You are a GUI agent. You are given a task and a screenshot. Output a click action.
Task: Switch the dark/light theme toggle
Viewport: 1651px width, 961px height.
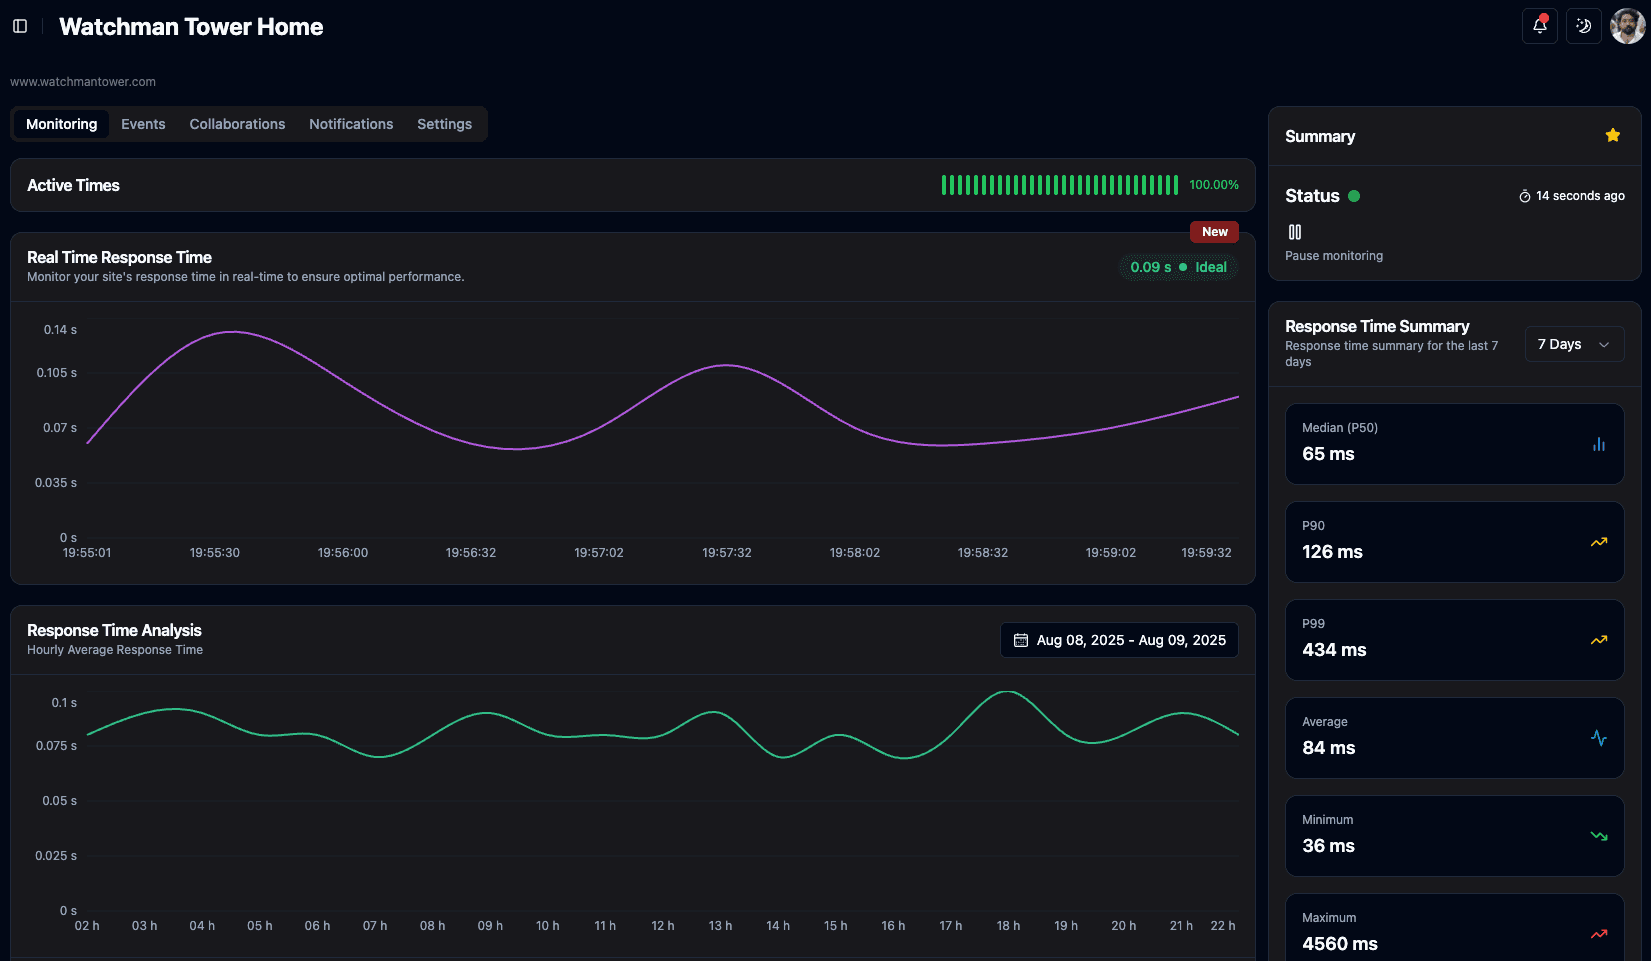click(x=1583, y=26)
